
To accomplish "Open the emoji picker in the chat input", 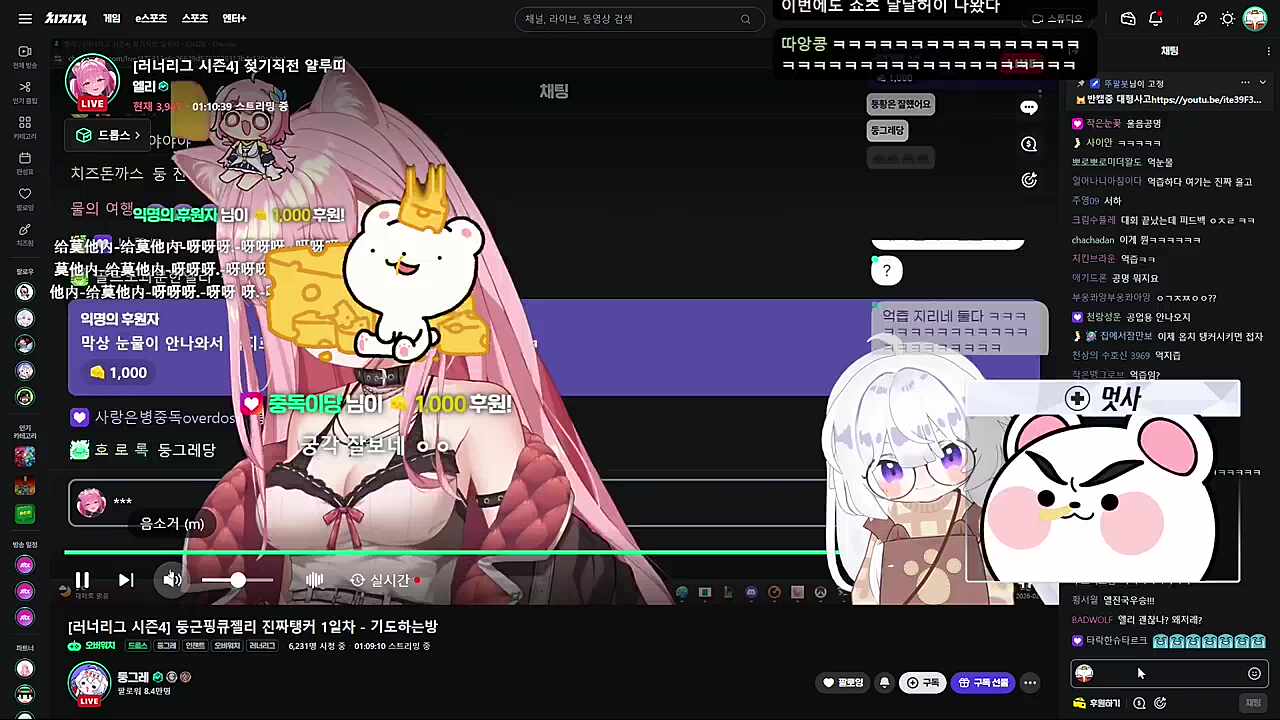I will pyautogui.click(x=1254, y=674).
